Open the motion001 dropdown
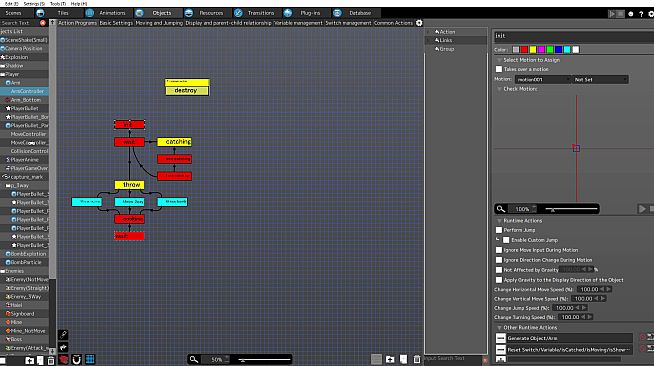The height and width of the screenshot is (366, 654). (543, 79)
